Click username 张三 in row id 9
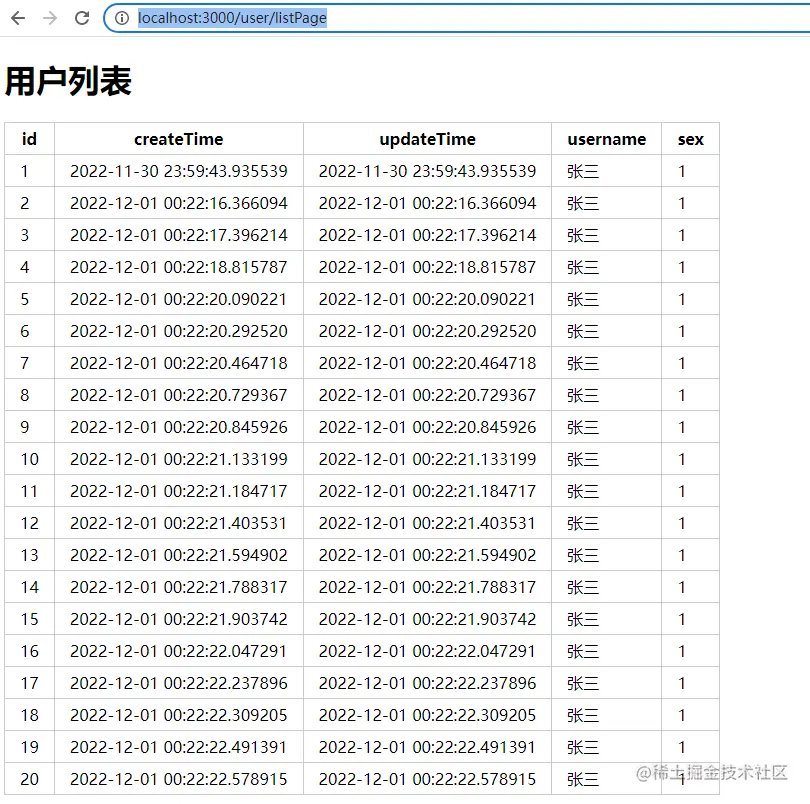 pos(583,427)
